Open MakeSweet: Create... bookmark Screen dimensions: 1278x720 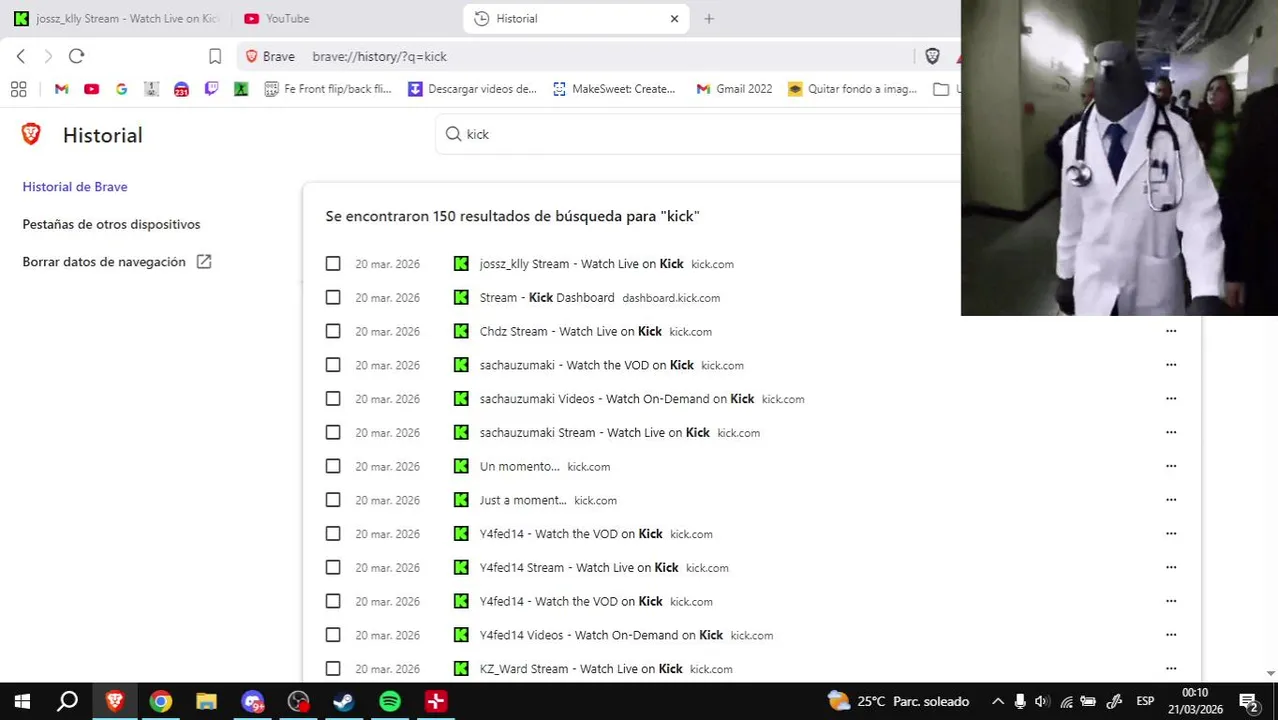(x=614, y=89)
